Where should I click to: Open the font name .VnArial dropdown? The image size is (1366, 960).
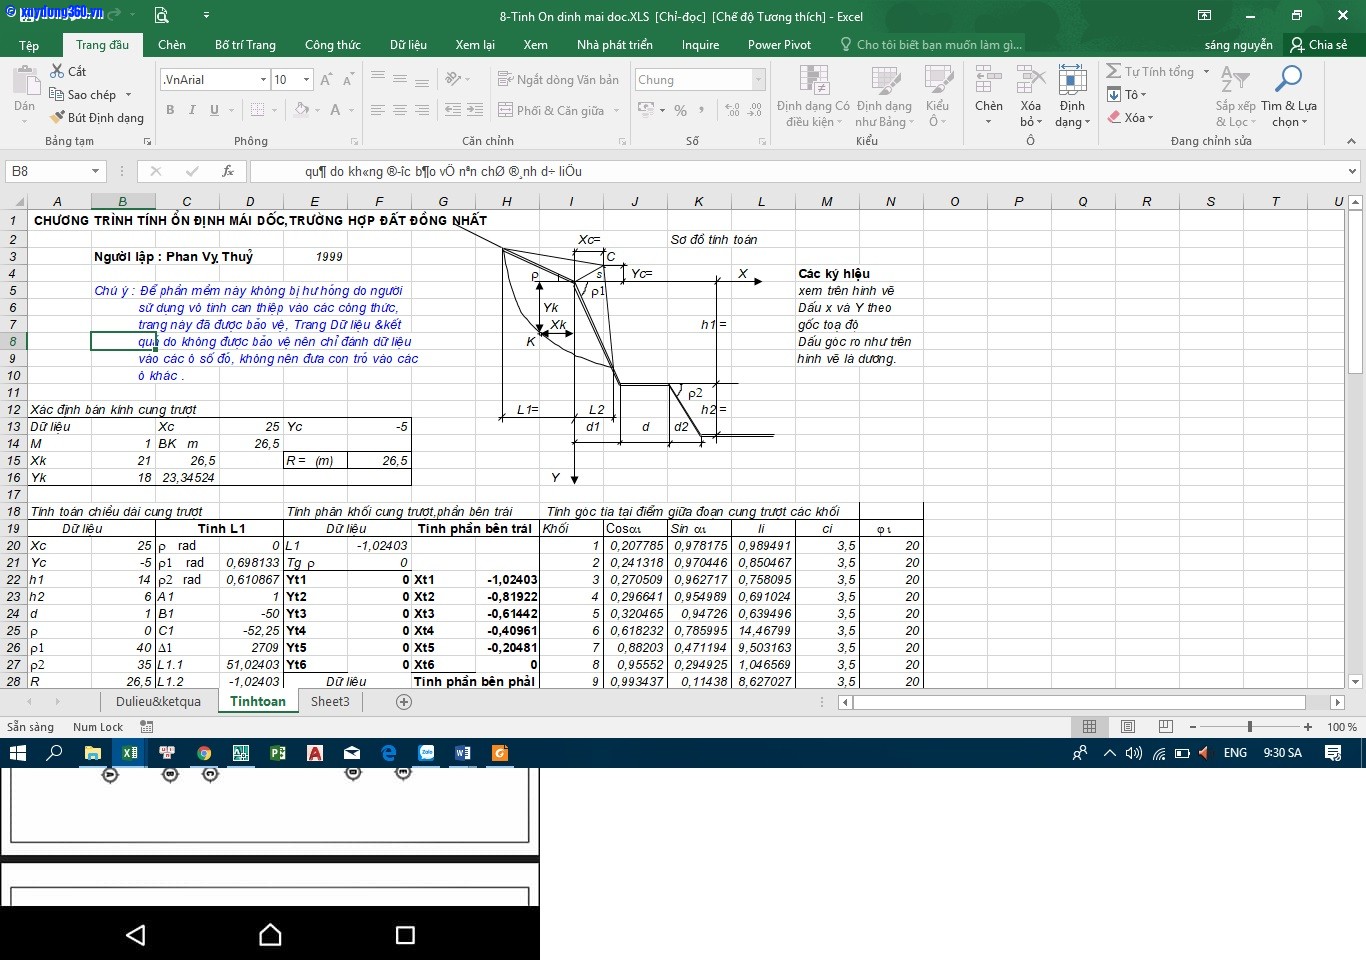(263, 80)
